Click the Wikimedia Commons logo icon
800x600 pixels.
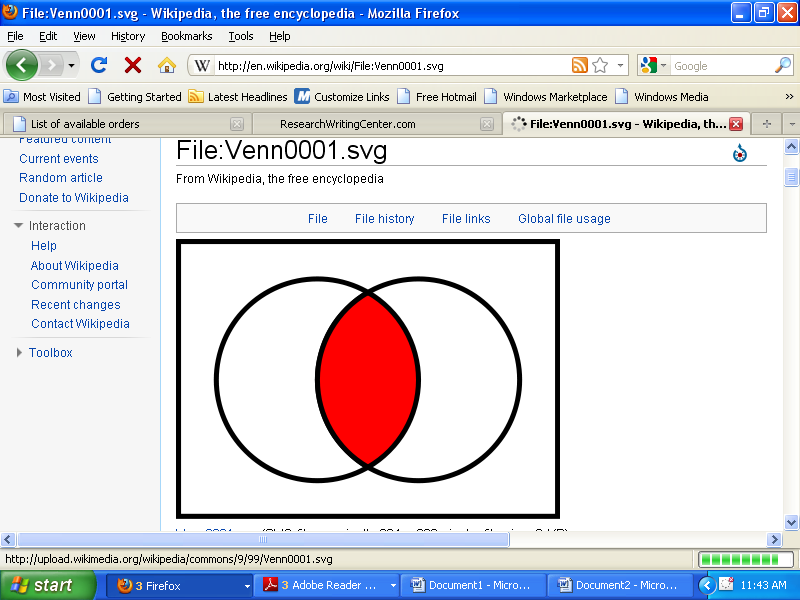[740, 153]
